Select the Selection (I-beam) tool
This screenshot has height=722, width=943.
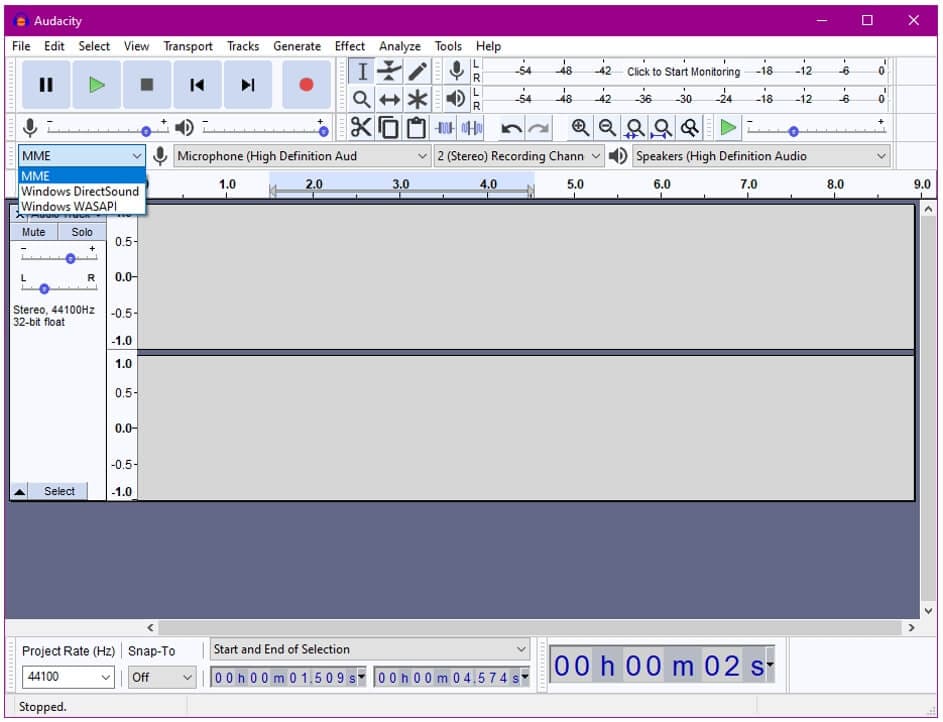tap(362, 72)
